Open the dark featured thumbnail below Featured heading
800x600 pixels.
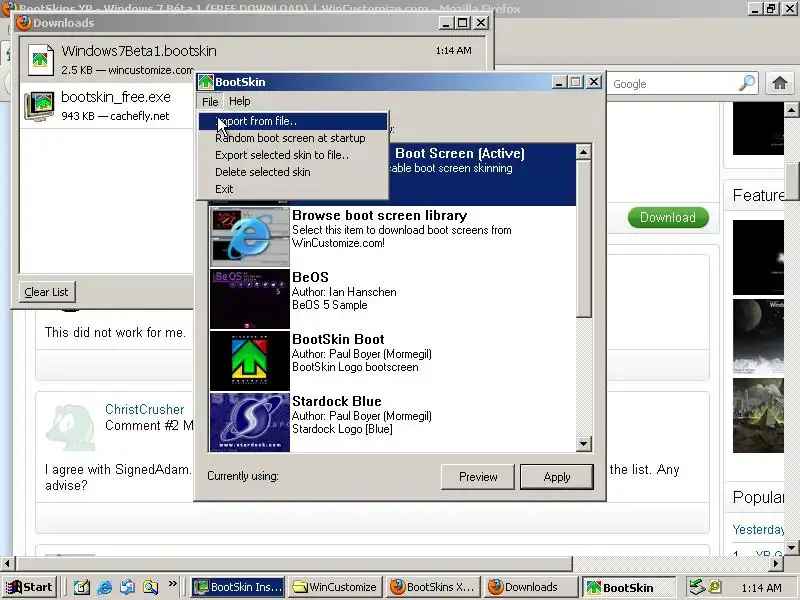click(758, 257)
